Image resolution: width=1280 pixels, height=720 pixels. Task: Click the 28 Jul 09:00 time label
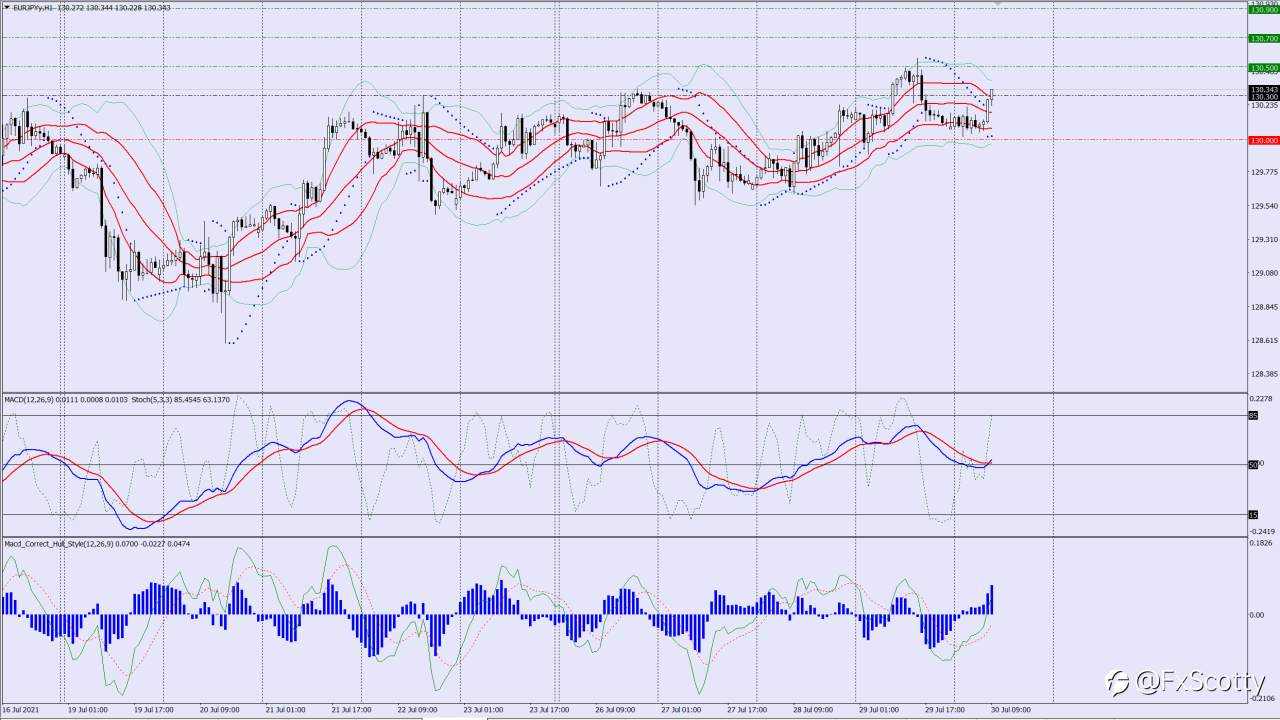(814, 710)
